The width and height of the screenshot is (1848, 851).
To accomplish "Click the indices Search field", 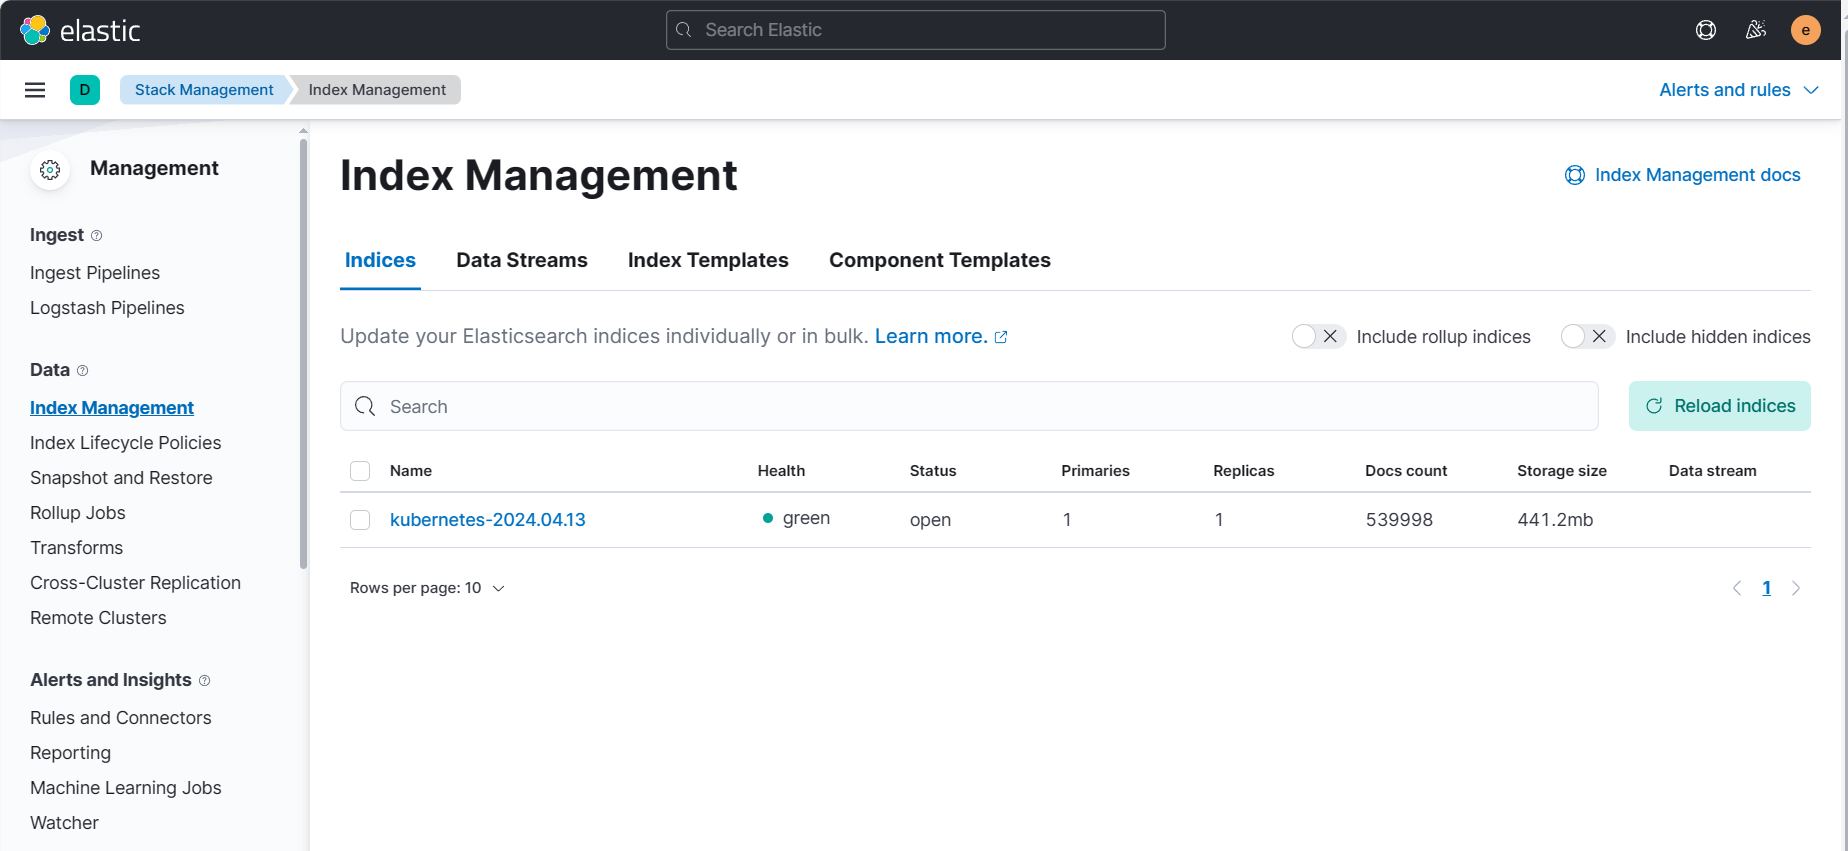I will point(969,406).
